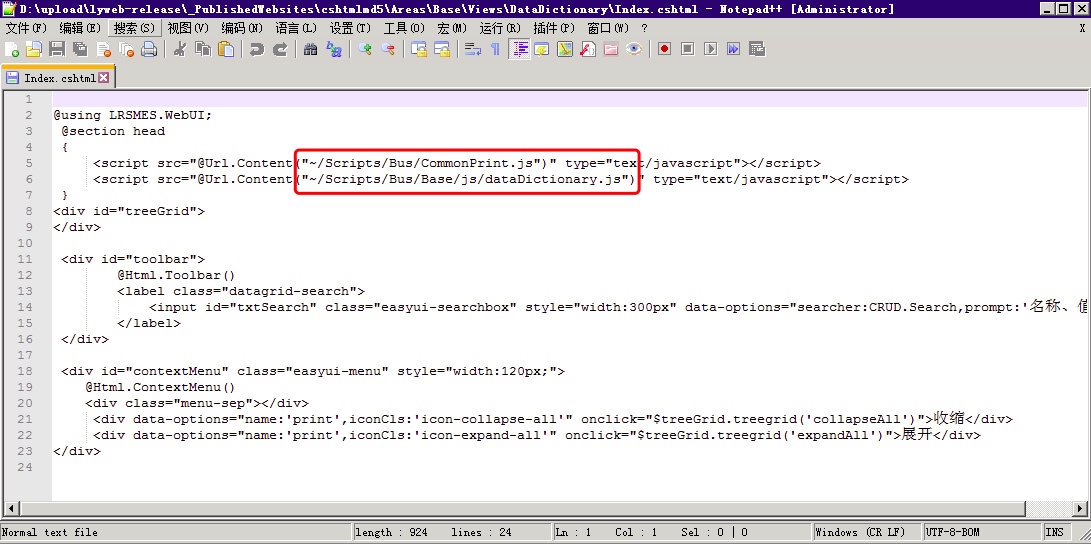Open Find with binoculars icon

(310, 49)
